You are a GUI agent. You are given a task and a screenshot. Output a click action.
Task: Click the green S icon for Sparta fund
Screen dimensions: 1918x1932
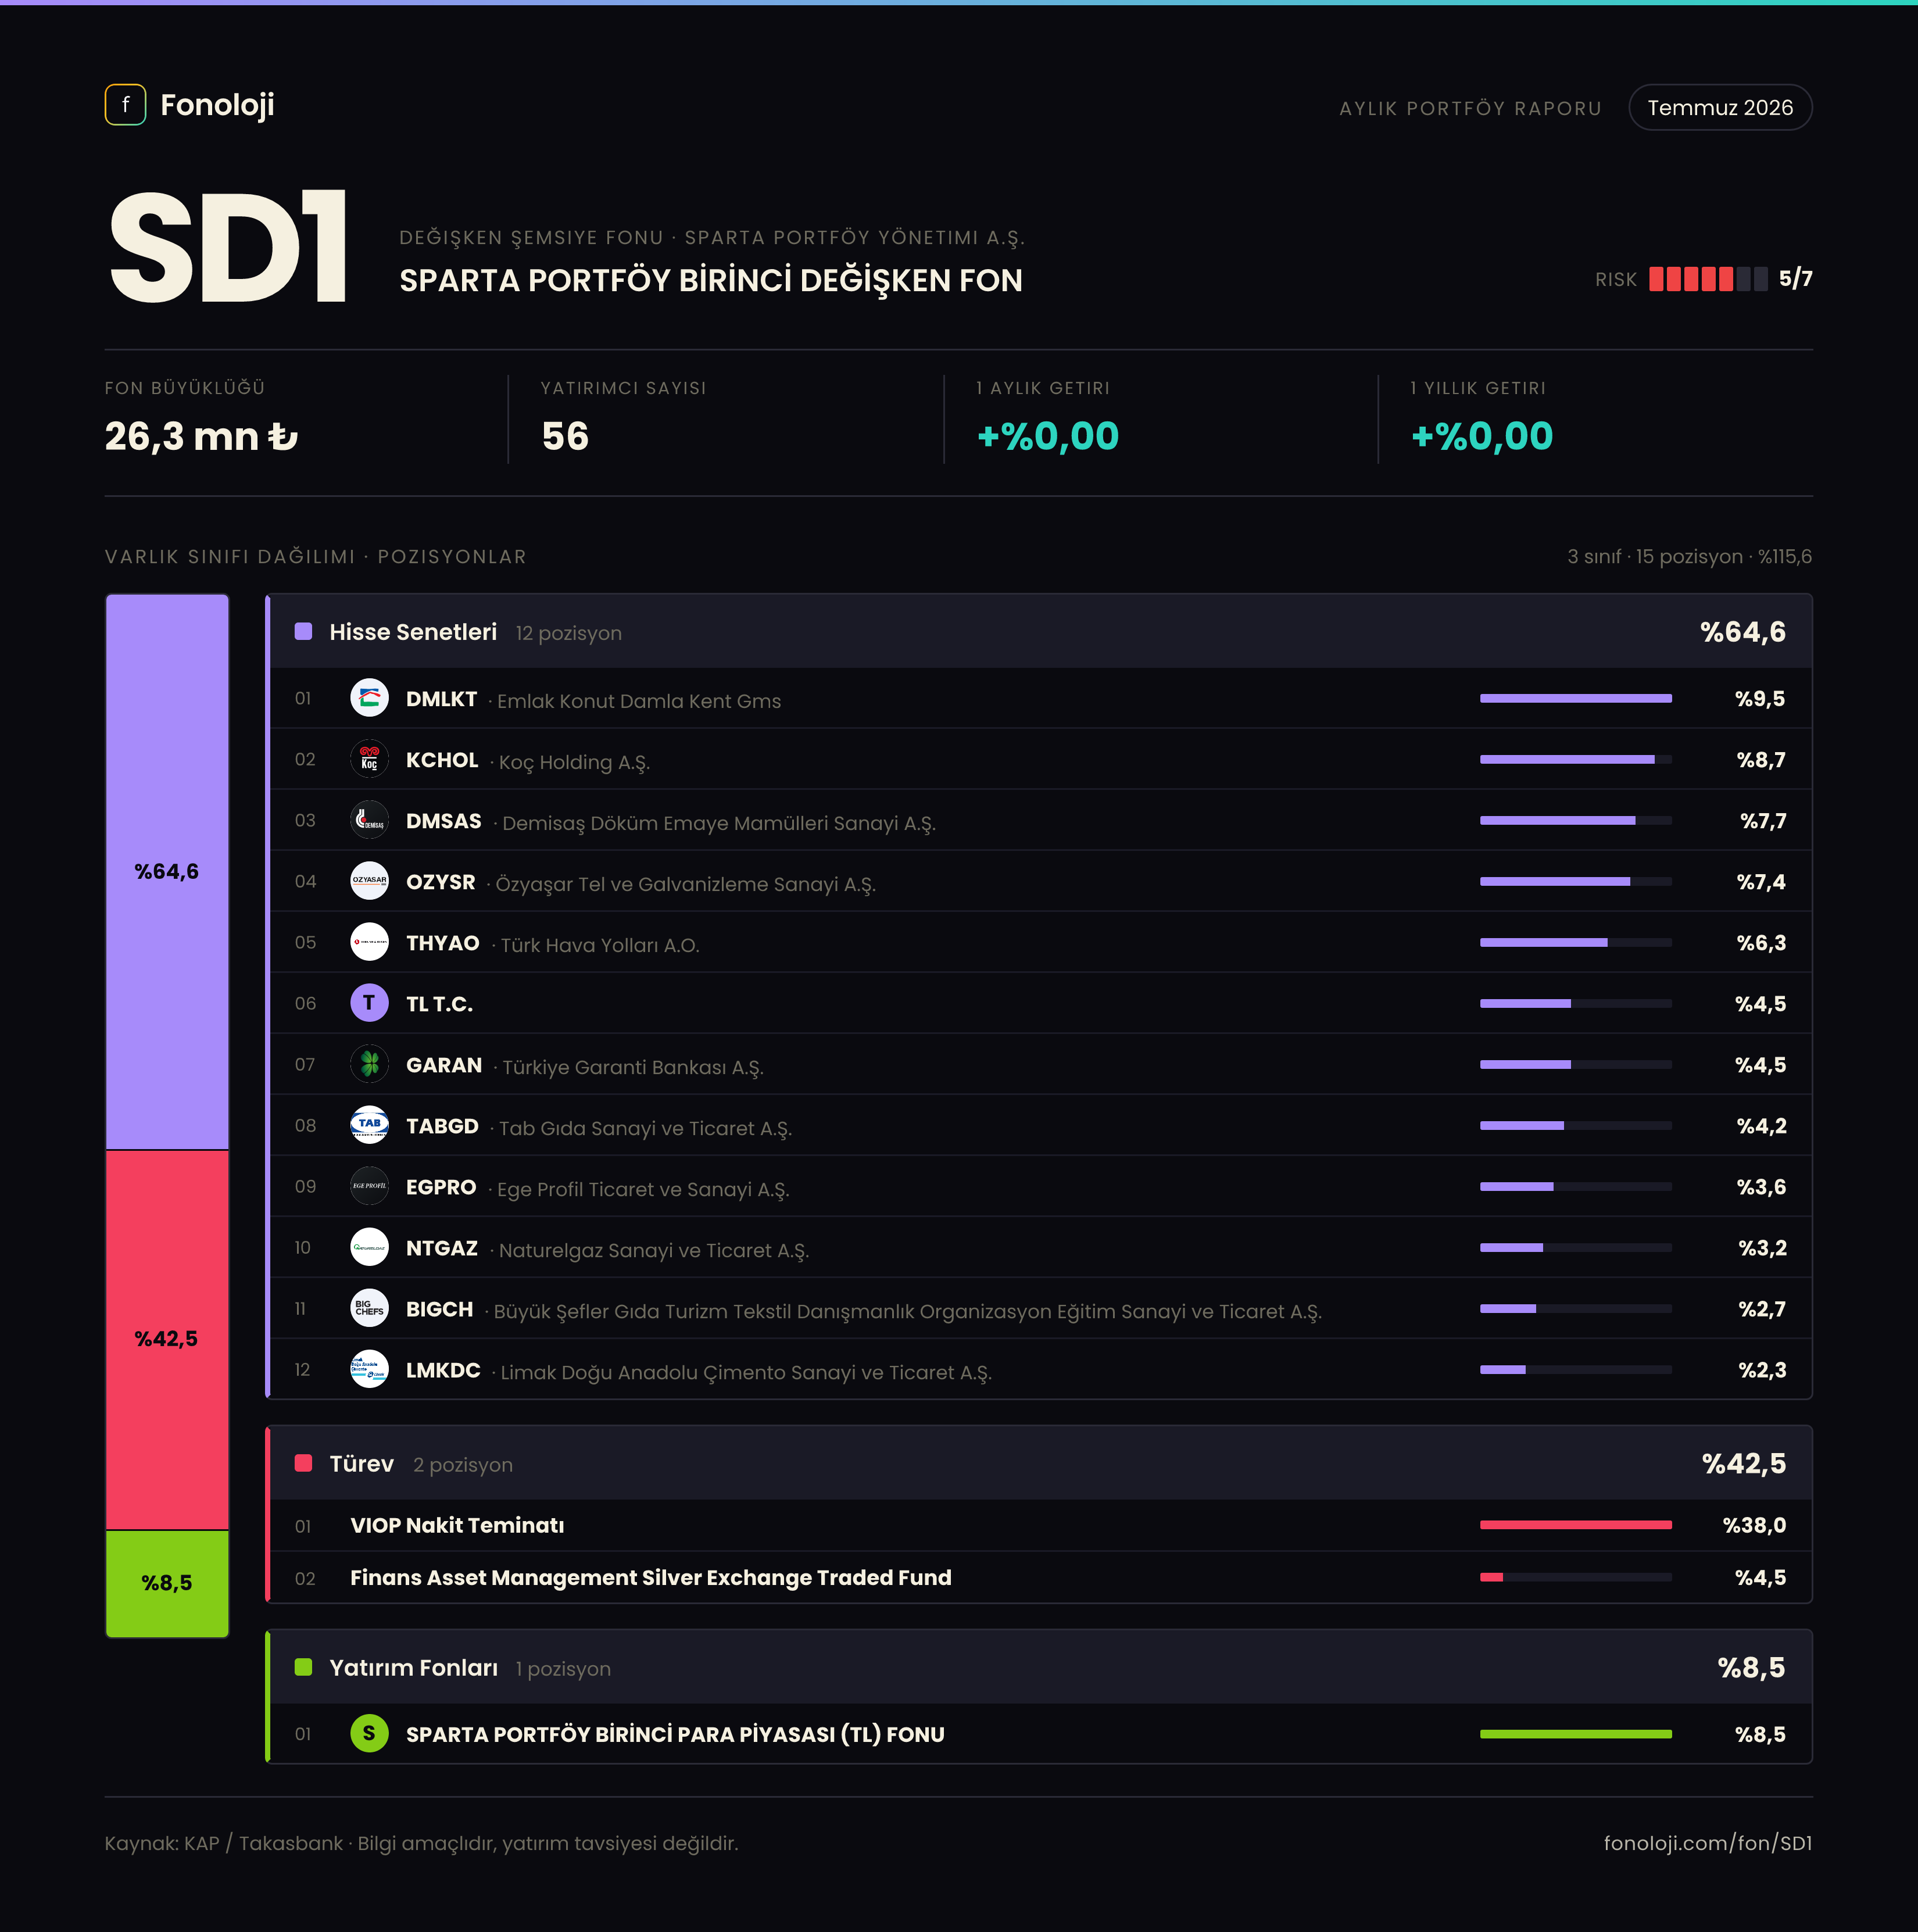[369, 1733]
